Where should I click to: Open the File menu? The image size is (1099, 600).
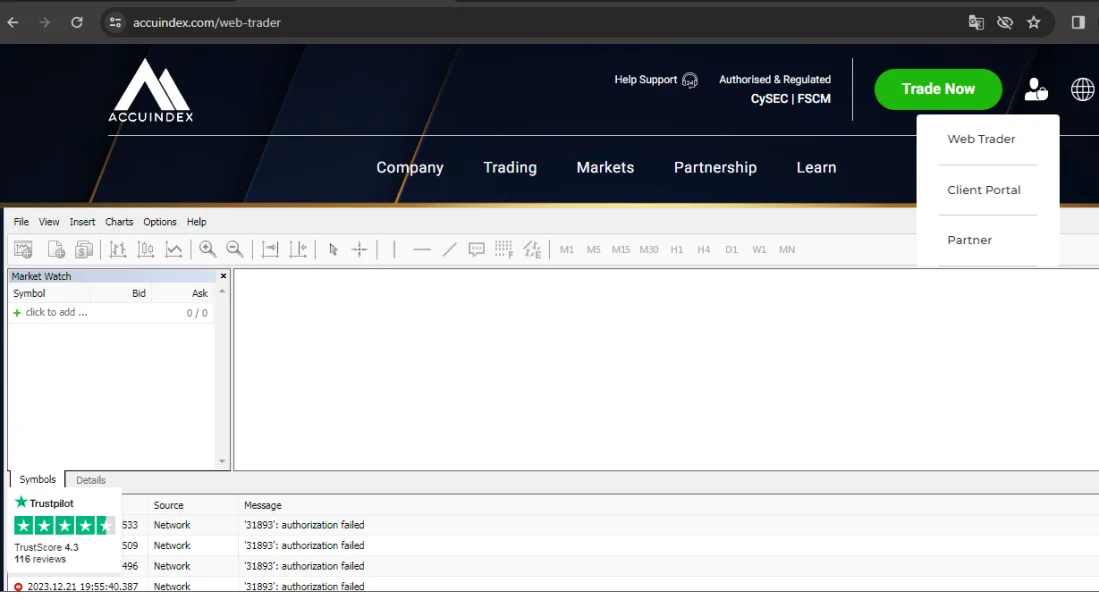pyautogui.click(x=21, y=221)
